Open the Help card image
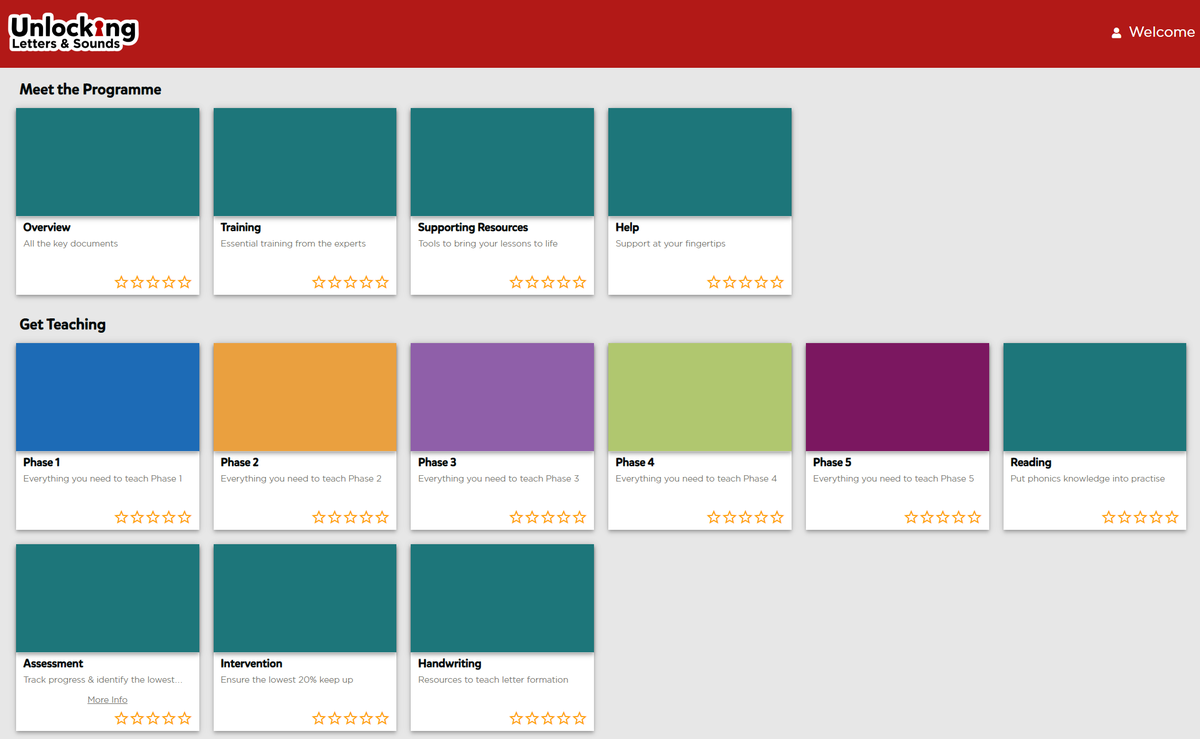The width and height of the screenshot is (1200, 739). [700, 162]
